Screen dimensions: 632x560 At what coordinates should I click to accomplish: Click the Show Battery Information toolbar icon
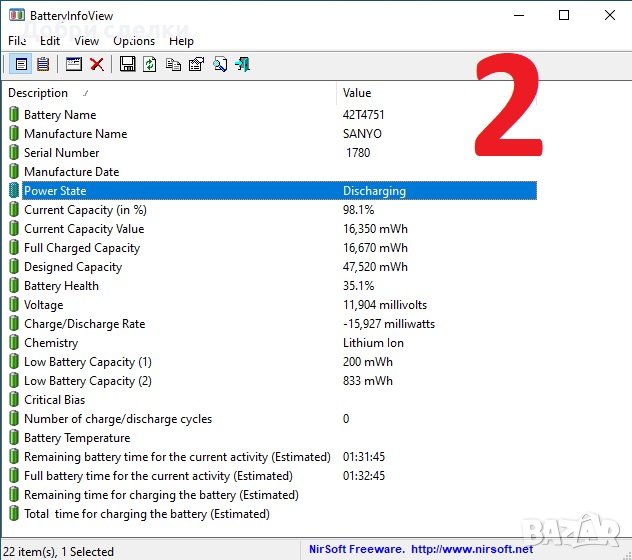21,65
